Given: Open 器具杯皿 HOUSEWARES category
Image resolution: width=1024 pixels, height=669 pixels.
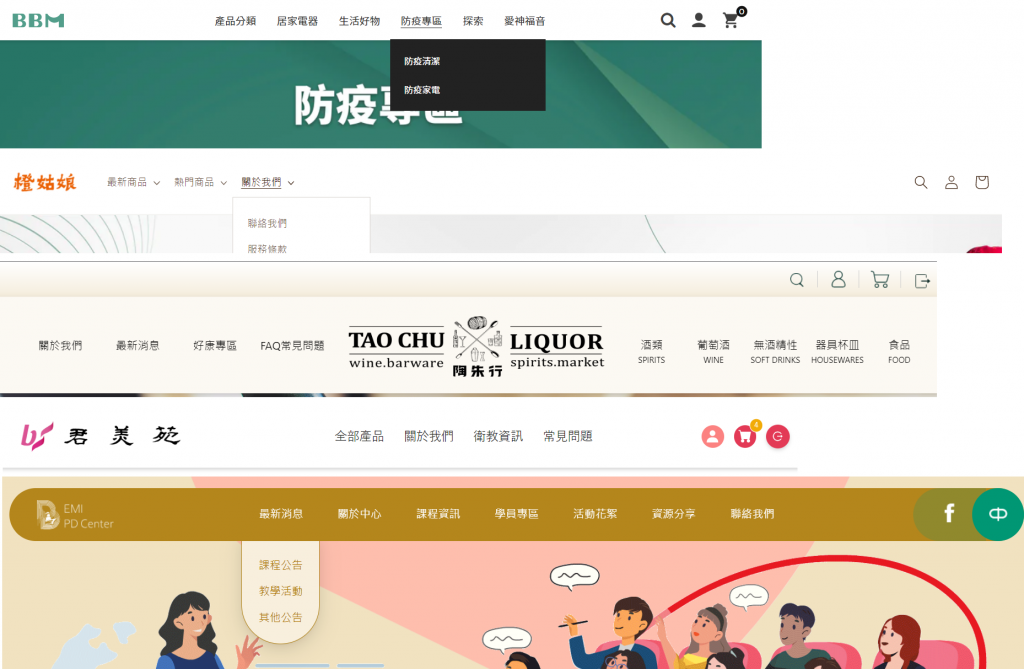Looking at the screenshot, I should [837, 351].
